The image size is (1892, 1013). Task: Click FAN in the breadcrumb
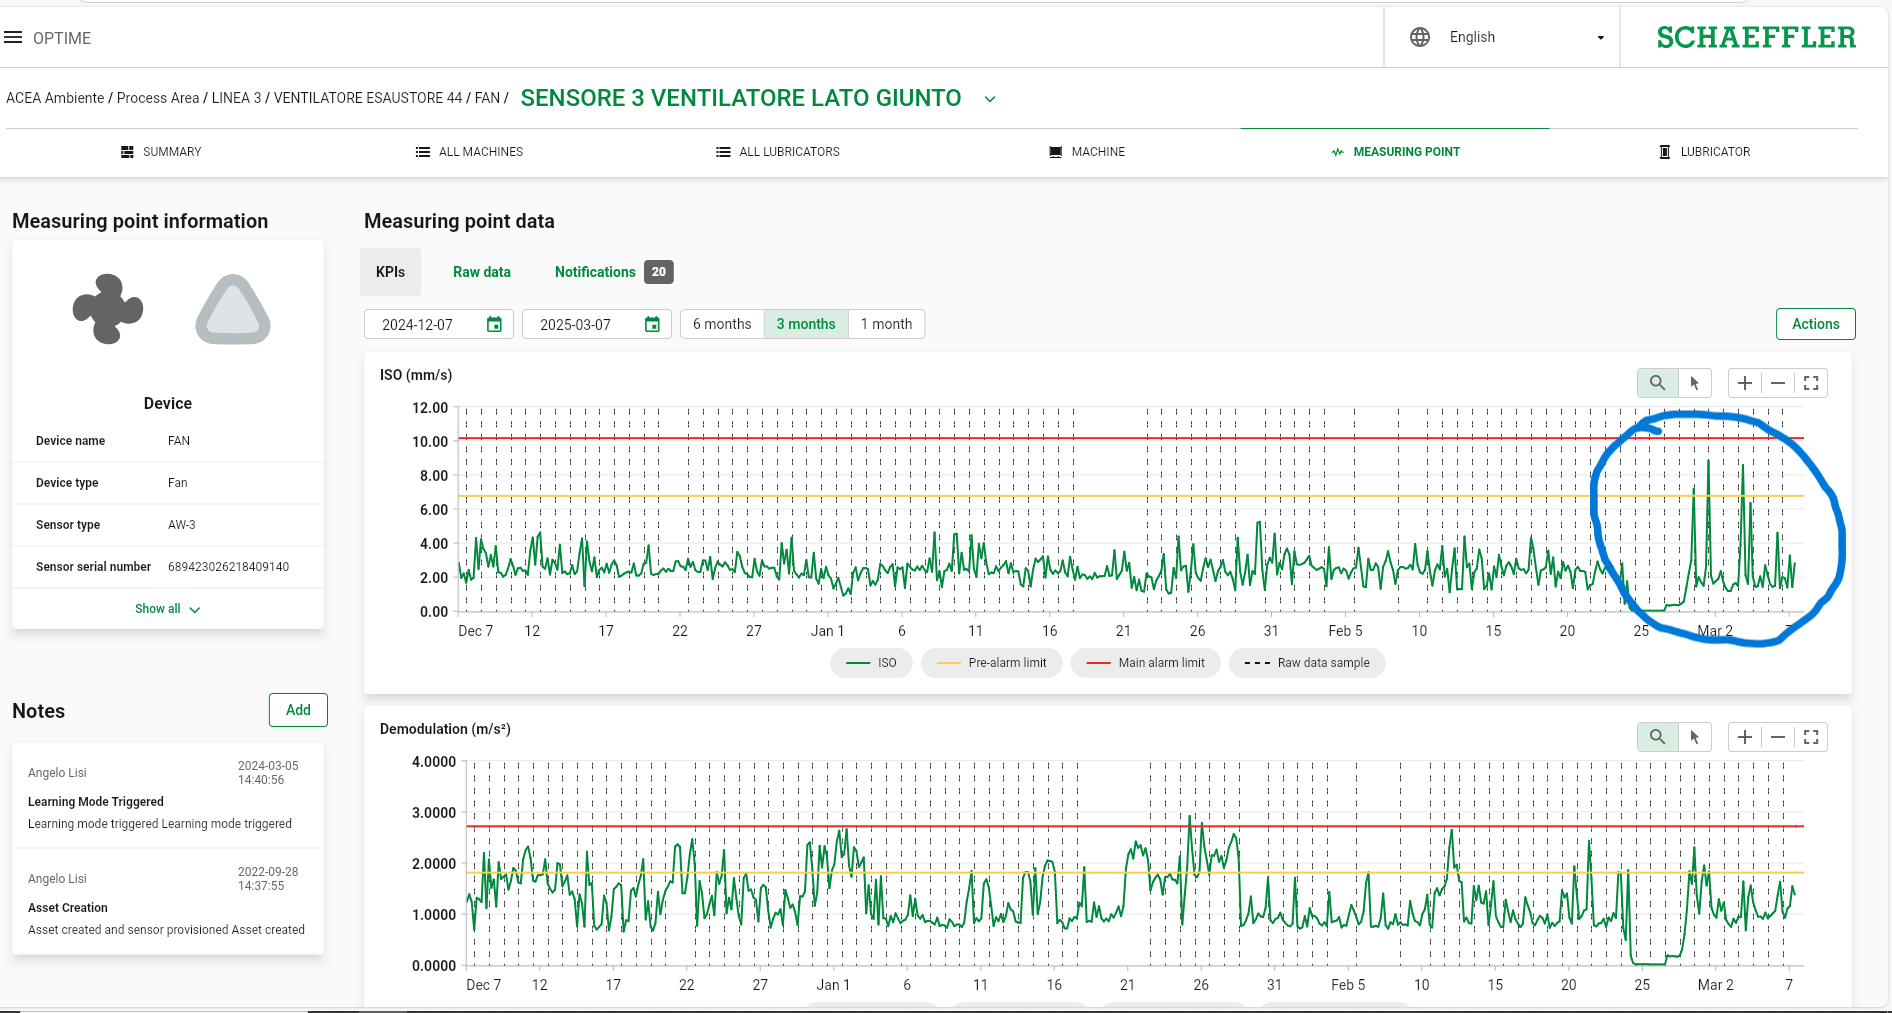[487, 98]
